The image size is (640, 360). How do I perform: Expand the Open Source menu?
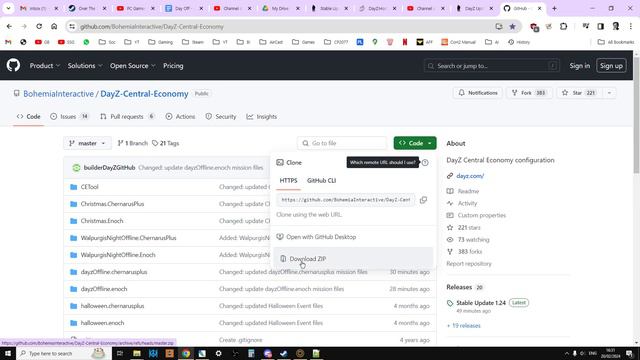coord(132,66)
